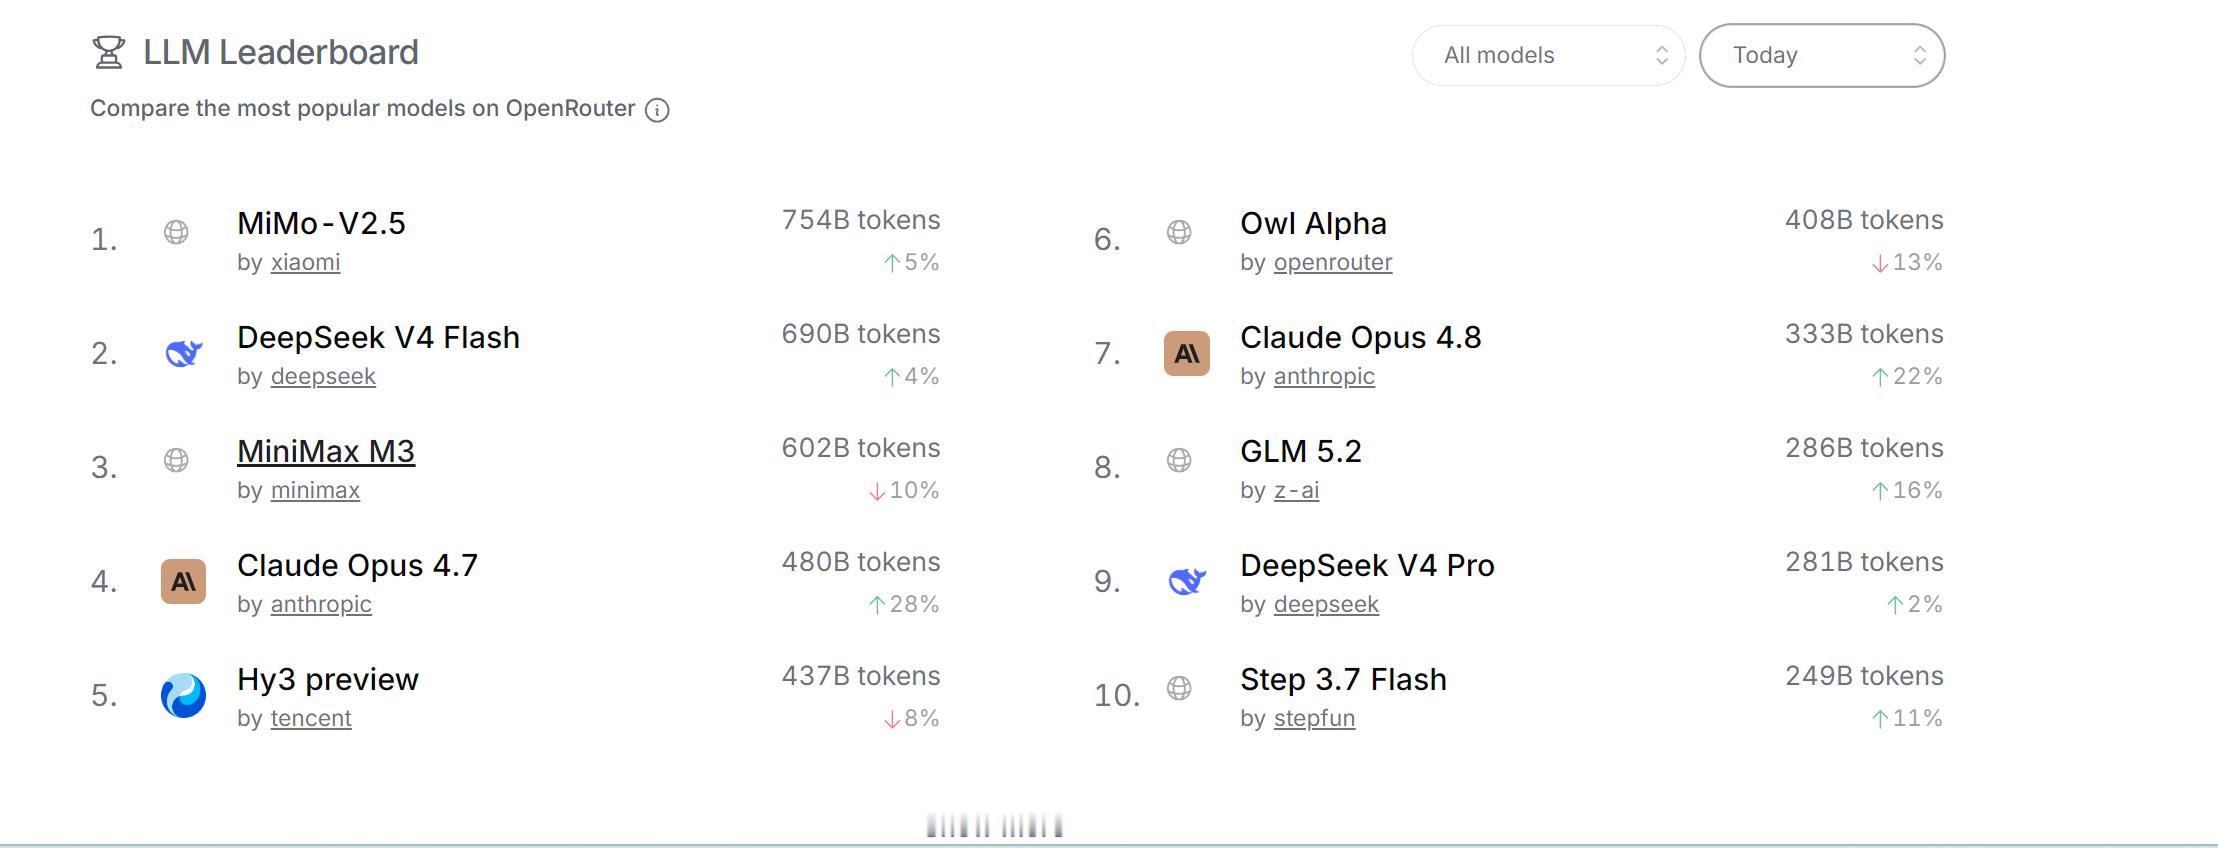Visit the anthropic link under Opus 4.7
Screen dimensions: 2218x848
[321, 604]
